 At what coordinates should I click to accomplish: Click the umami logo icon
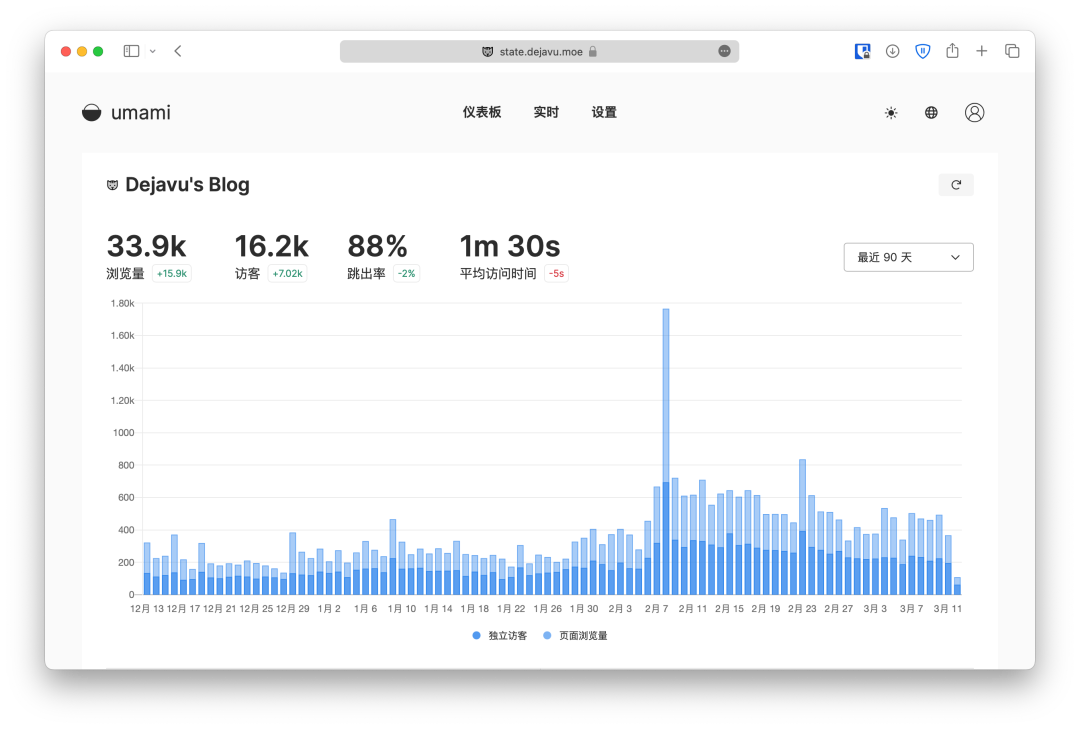pos(92,112)
